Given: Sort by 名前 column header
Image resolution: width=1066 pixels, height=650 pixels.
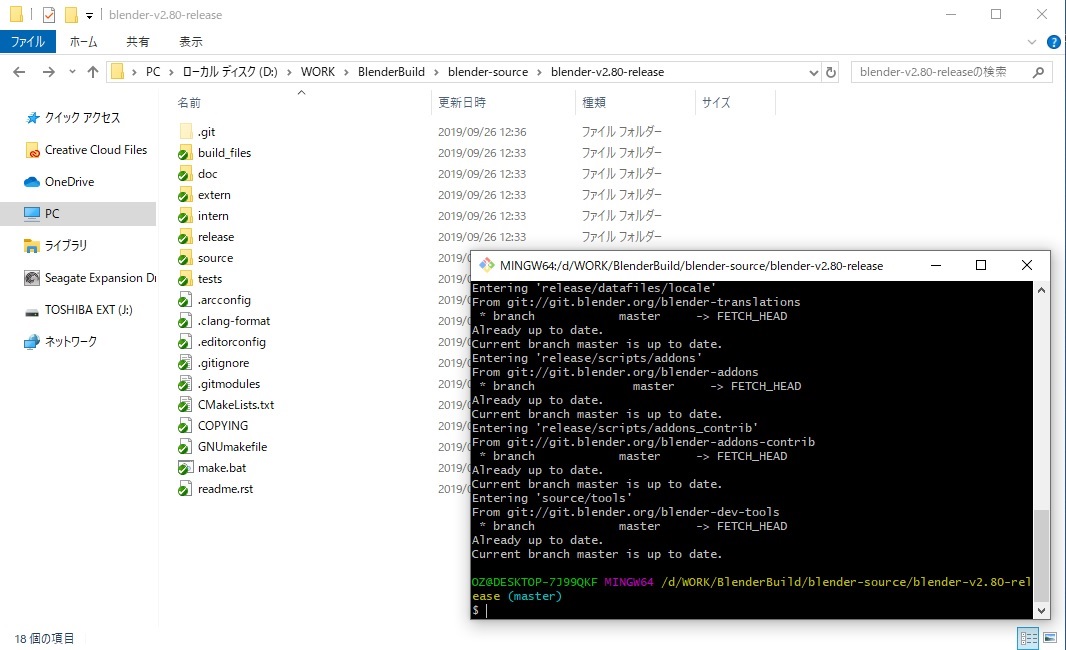Looking at the screenshot, I should 190,103.
